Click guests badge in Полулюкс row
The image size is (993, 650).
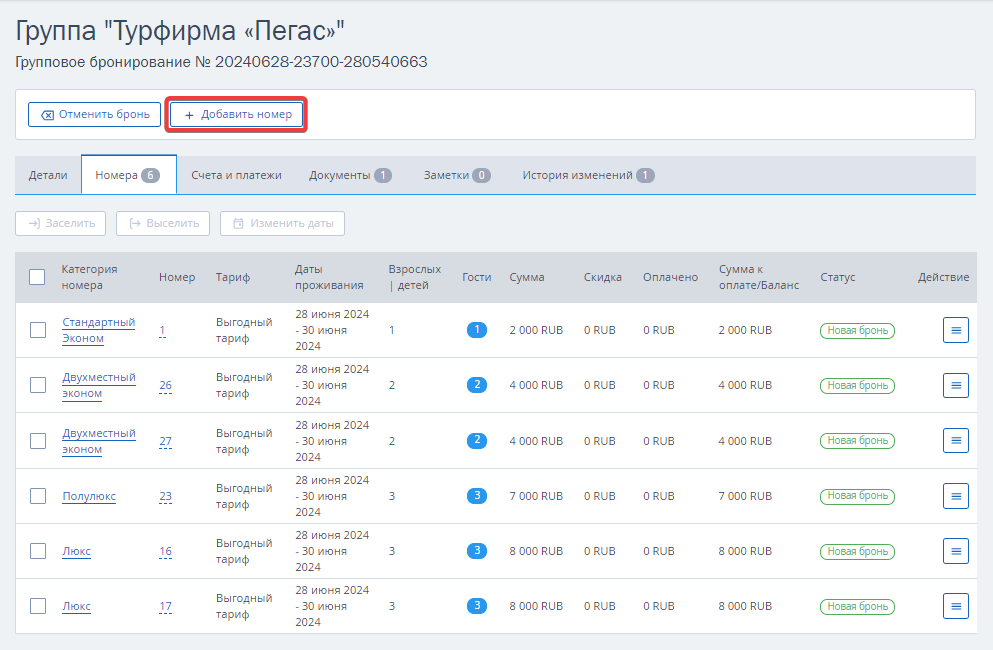pos(477,496)
